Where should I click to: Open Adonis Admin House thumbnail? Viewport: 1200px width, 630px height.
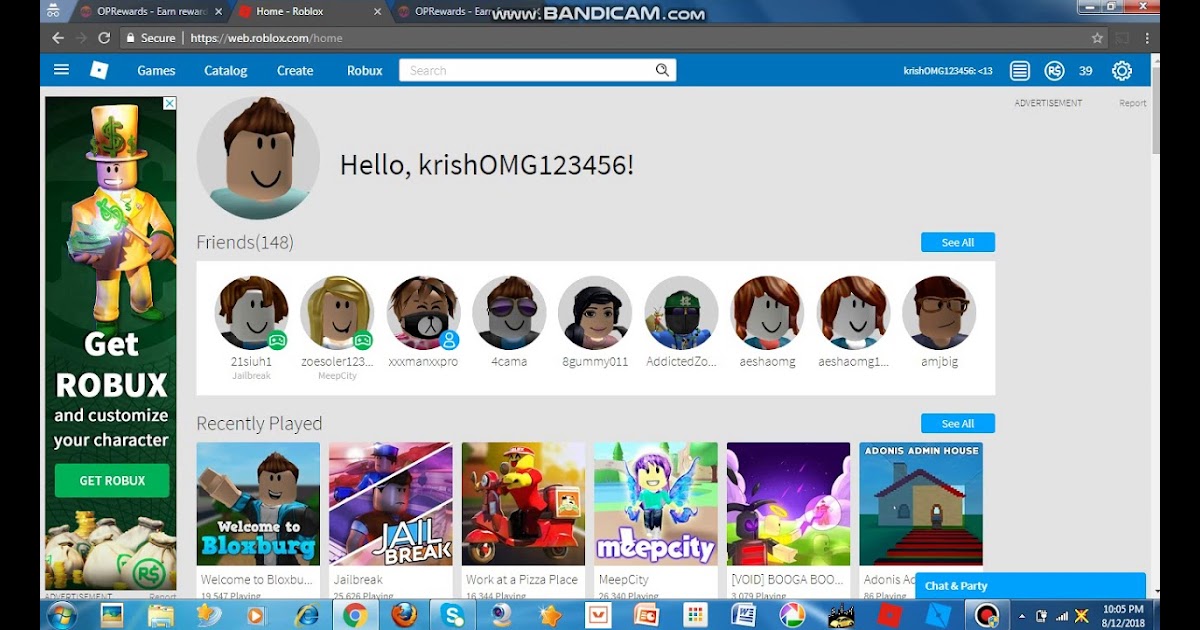921,504
